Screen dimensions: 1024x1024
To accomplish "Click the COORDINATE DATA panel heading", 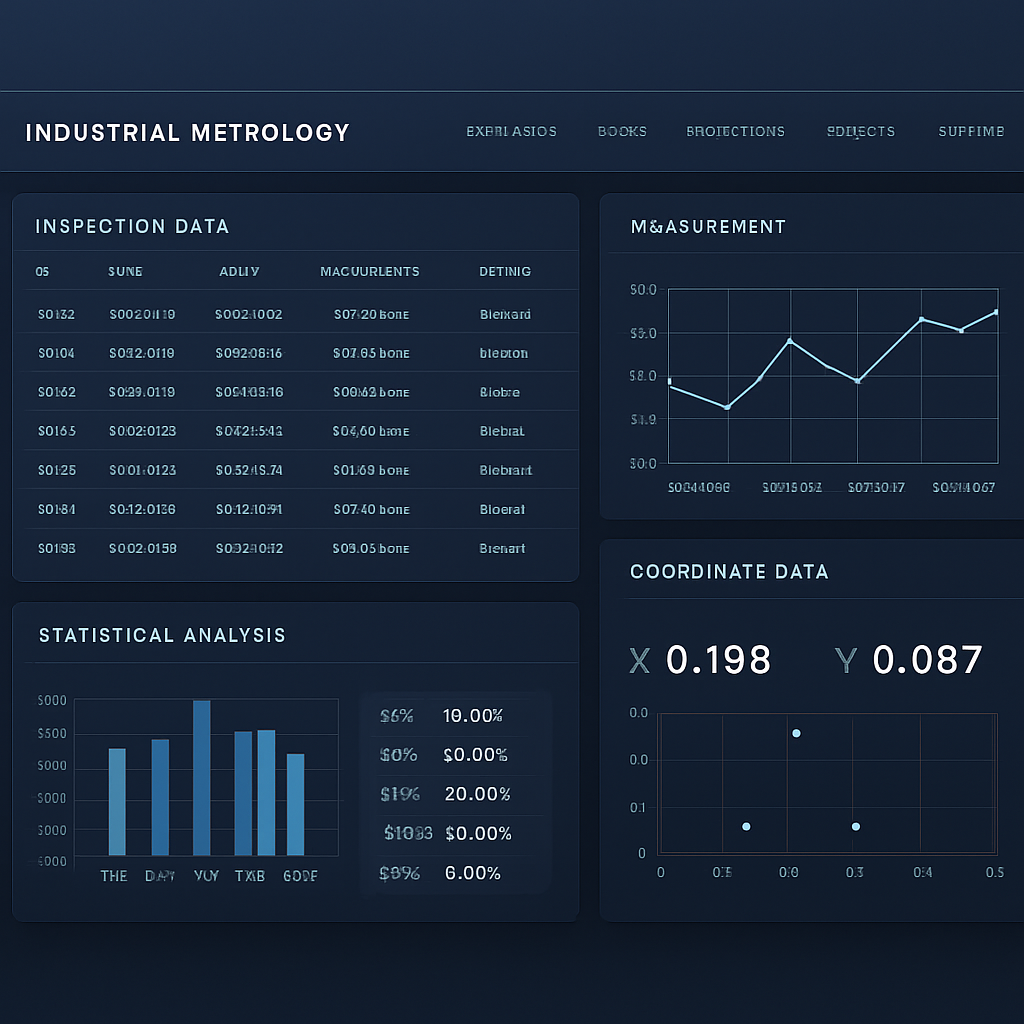I will (x=729, y=571).
